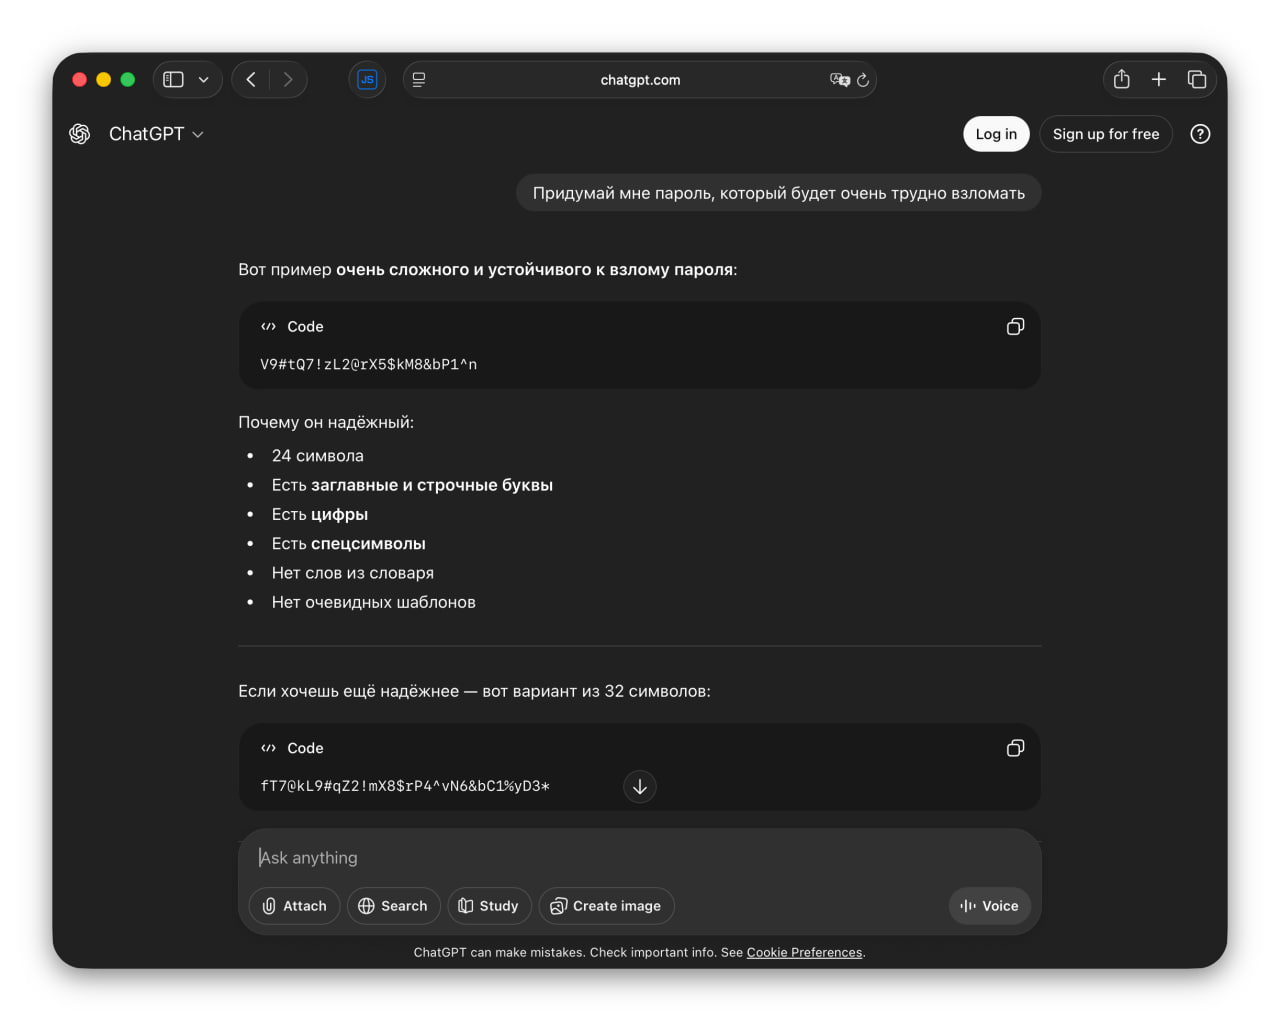This screenshot has height=1021, width=1280.
Task: Click the translate page icon in address bar
Action: click(x=839, y=80)
